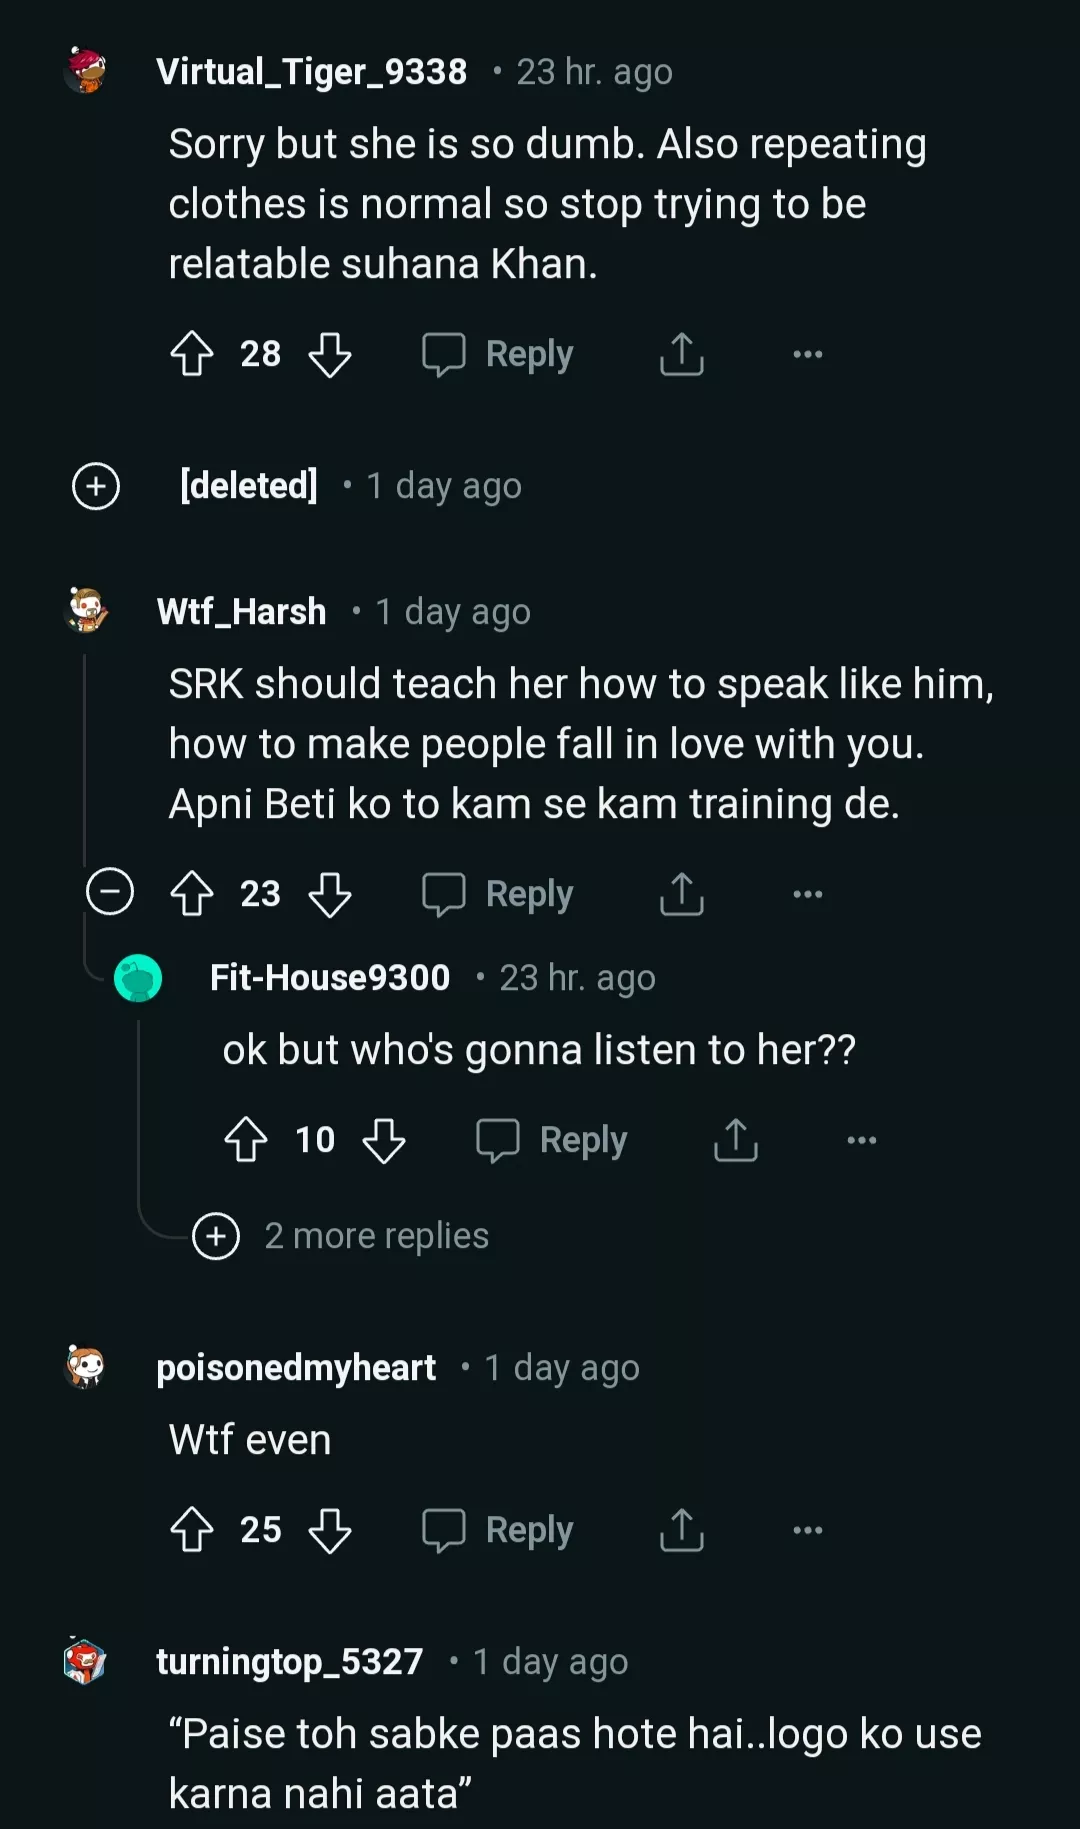The width and height of the screenshot is (1080, 1829).
Task: Open overflow menu on Fit-House9300's reply
Action: pyautogui.click(x=861, y=1140)
